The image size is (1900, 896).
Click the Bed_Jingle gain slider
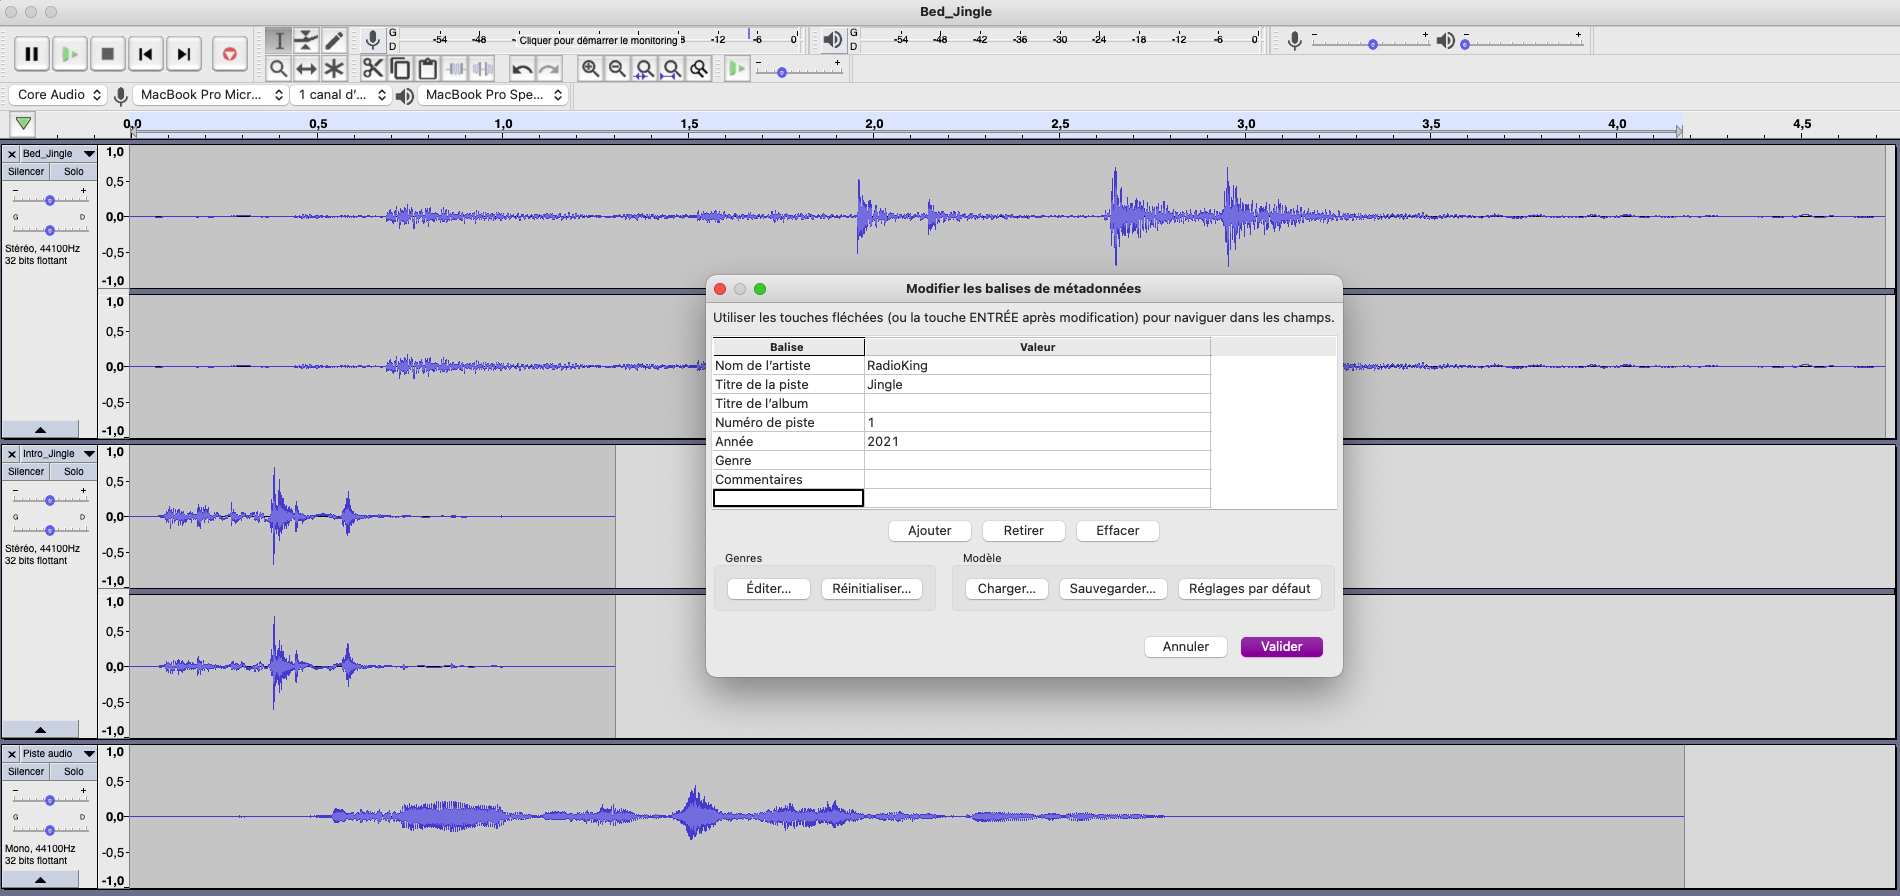(49, 200)
